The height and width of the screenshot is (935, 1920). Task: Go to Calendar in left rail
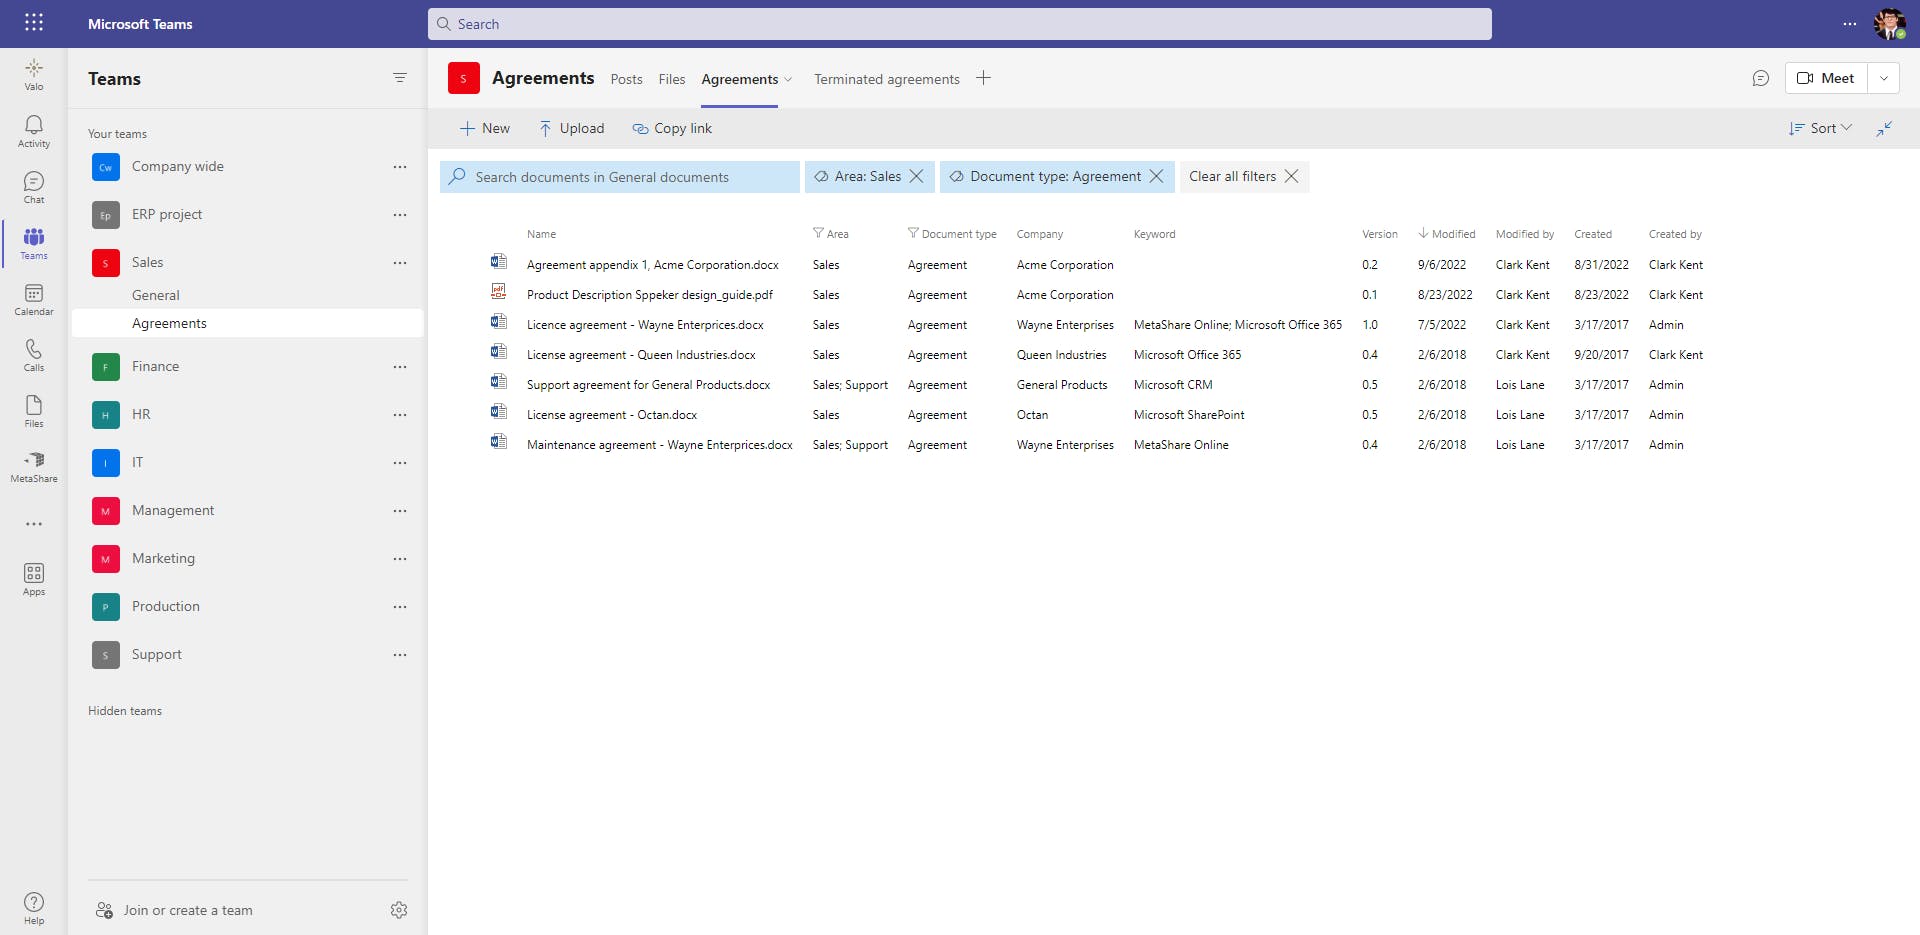click(x=34, y=298)
